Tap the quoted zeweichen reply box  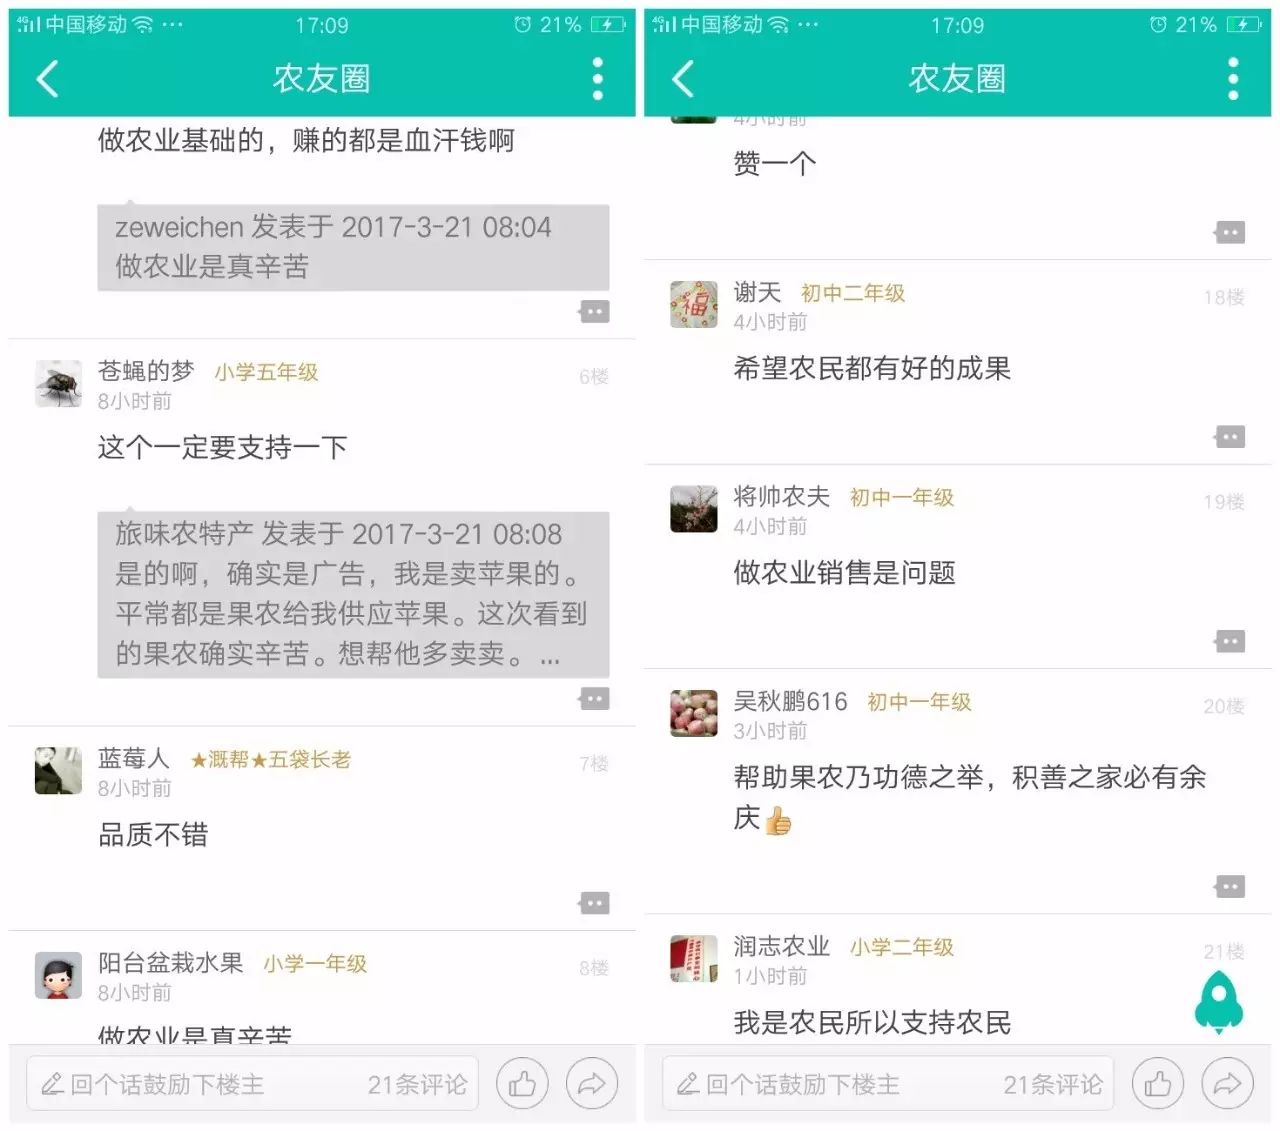[353, 248]
